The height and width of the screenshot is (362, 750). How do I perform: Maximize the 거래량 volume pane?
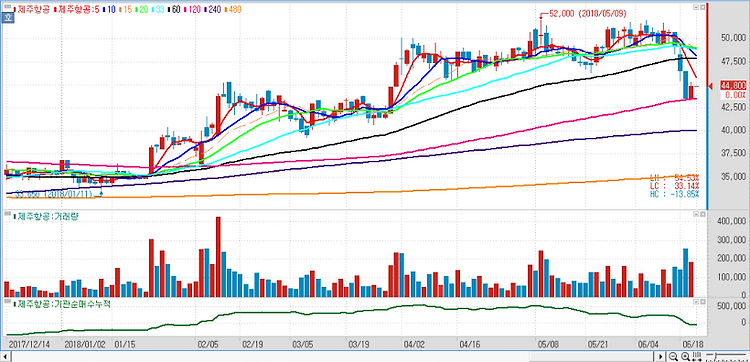(703, 215)
